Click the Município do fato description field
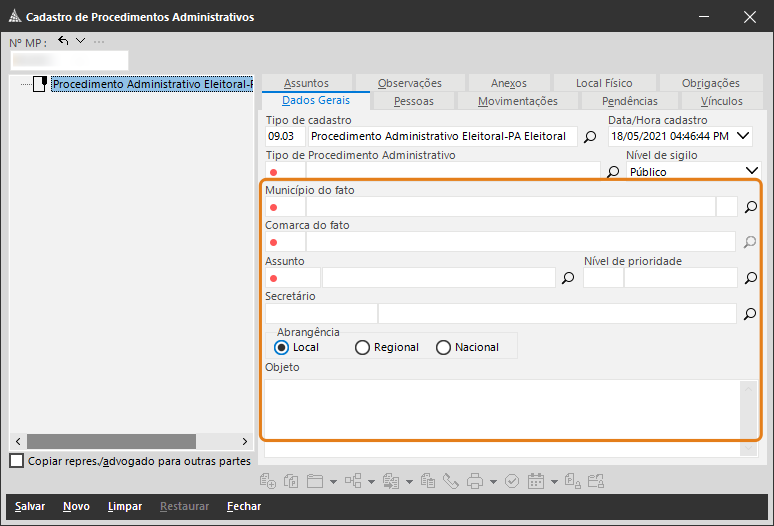This screenshot has width=774, height=526. [x=510, y=207]
